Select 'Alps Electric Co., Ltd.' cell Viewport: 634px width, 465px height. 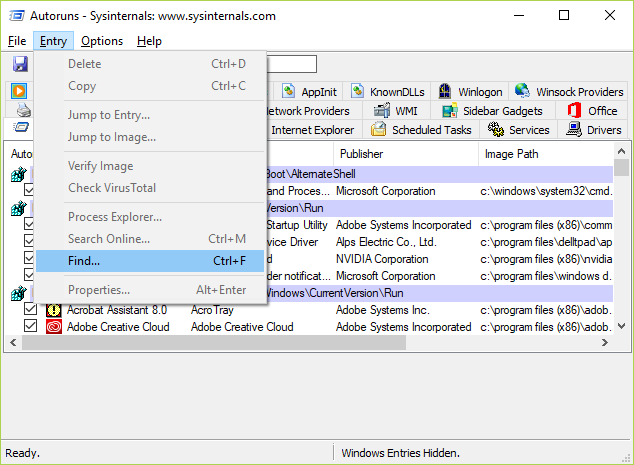386,242
